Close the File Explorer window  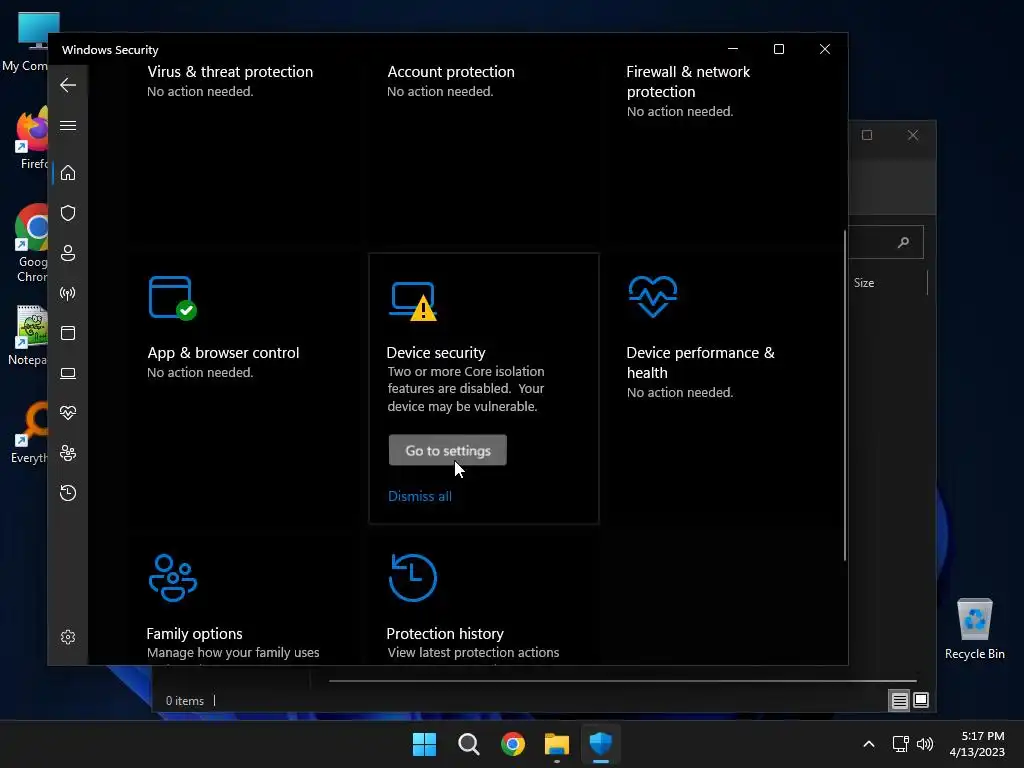(913, 135)
